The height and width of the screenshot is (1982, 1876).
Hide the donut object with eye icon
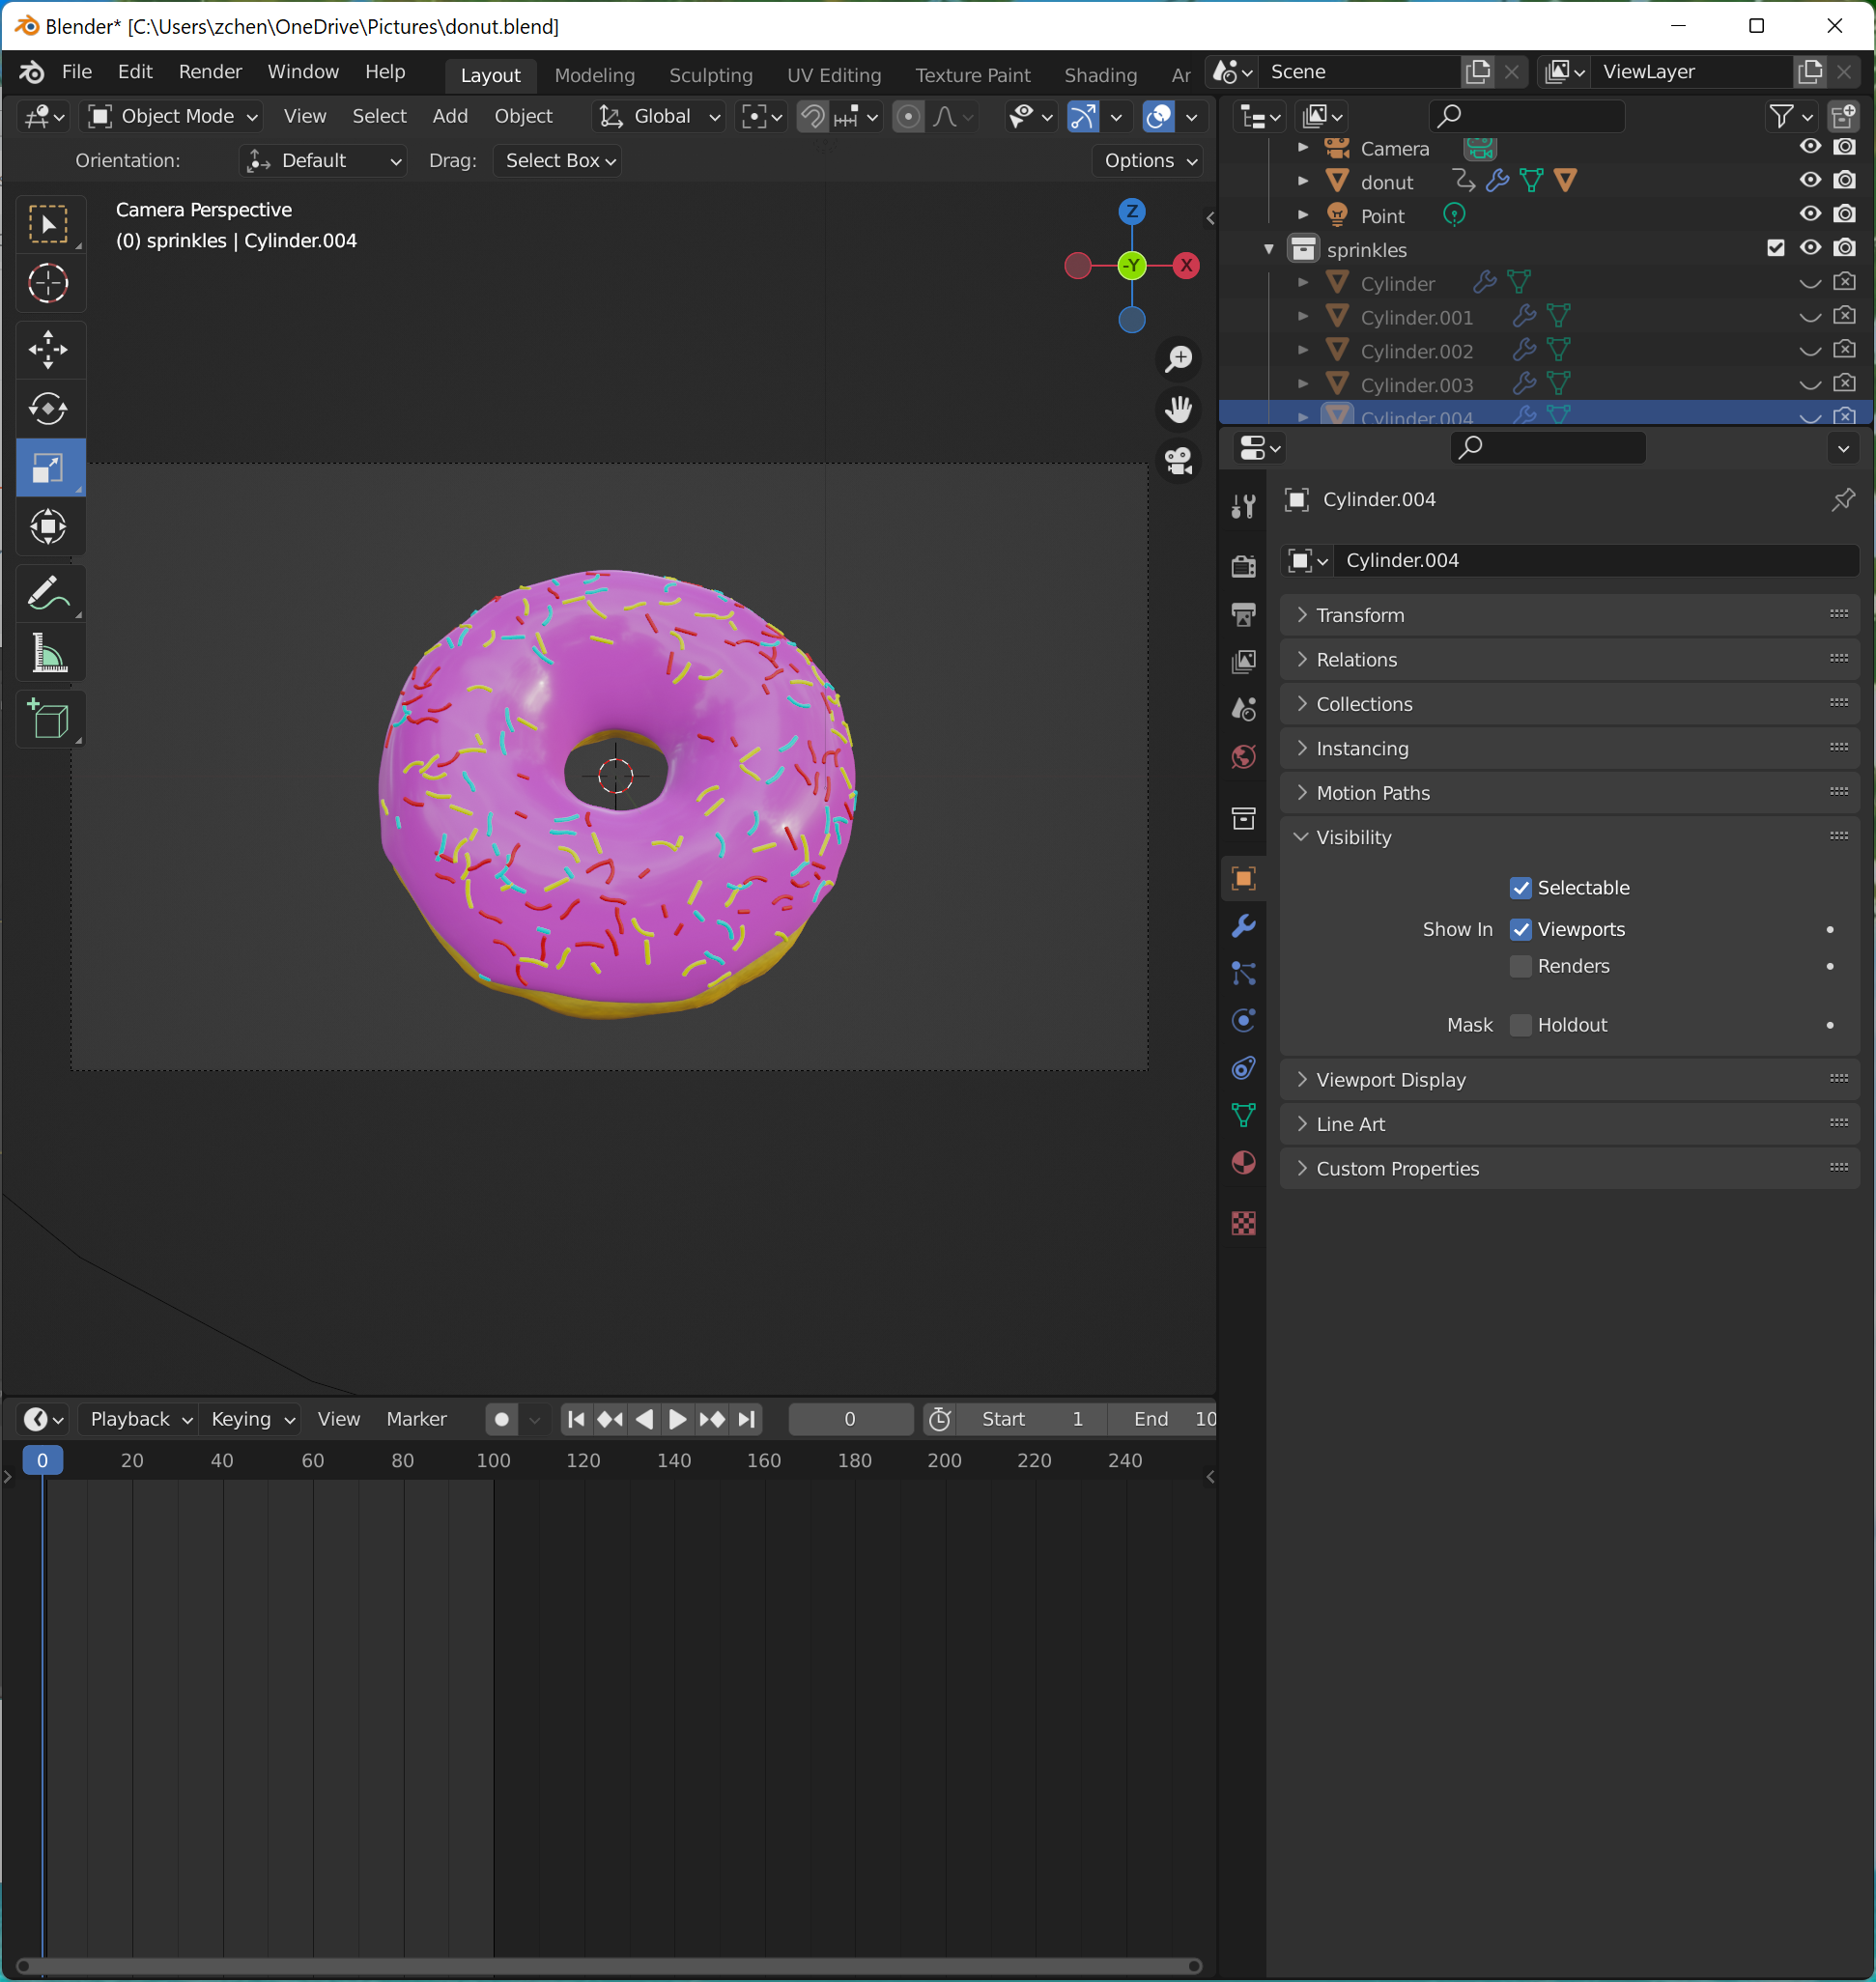[1809, 181]
